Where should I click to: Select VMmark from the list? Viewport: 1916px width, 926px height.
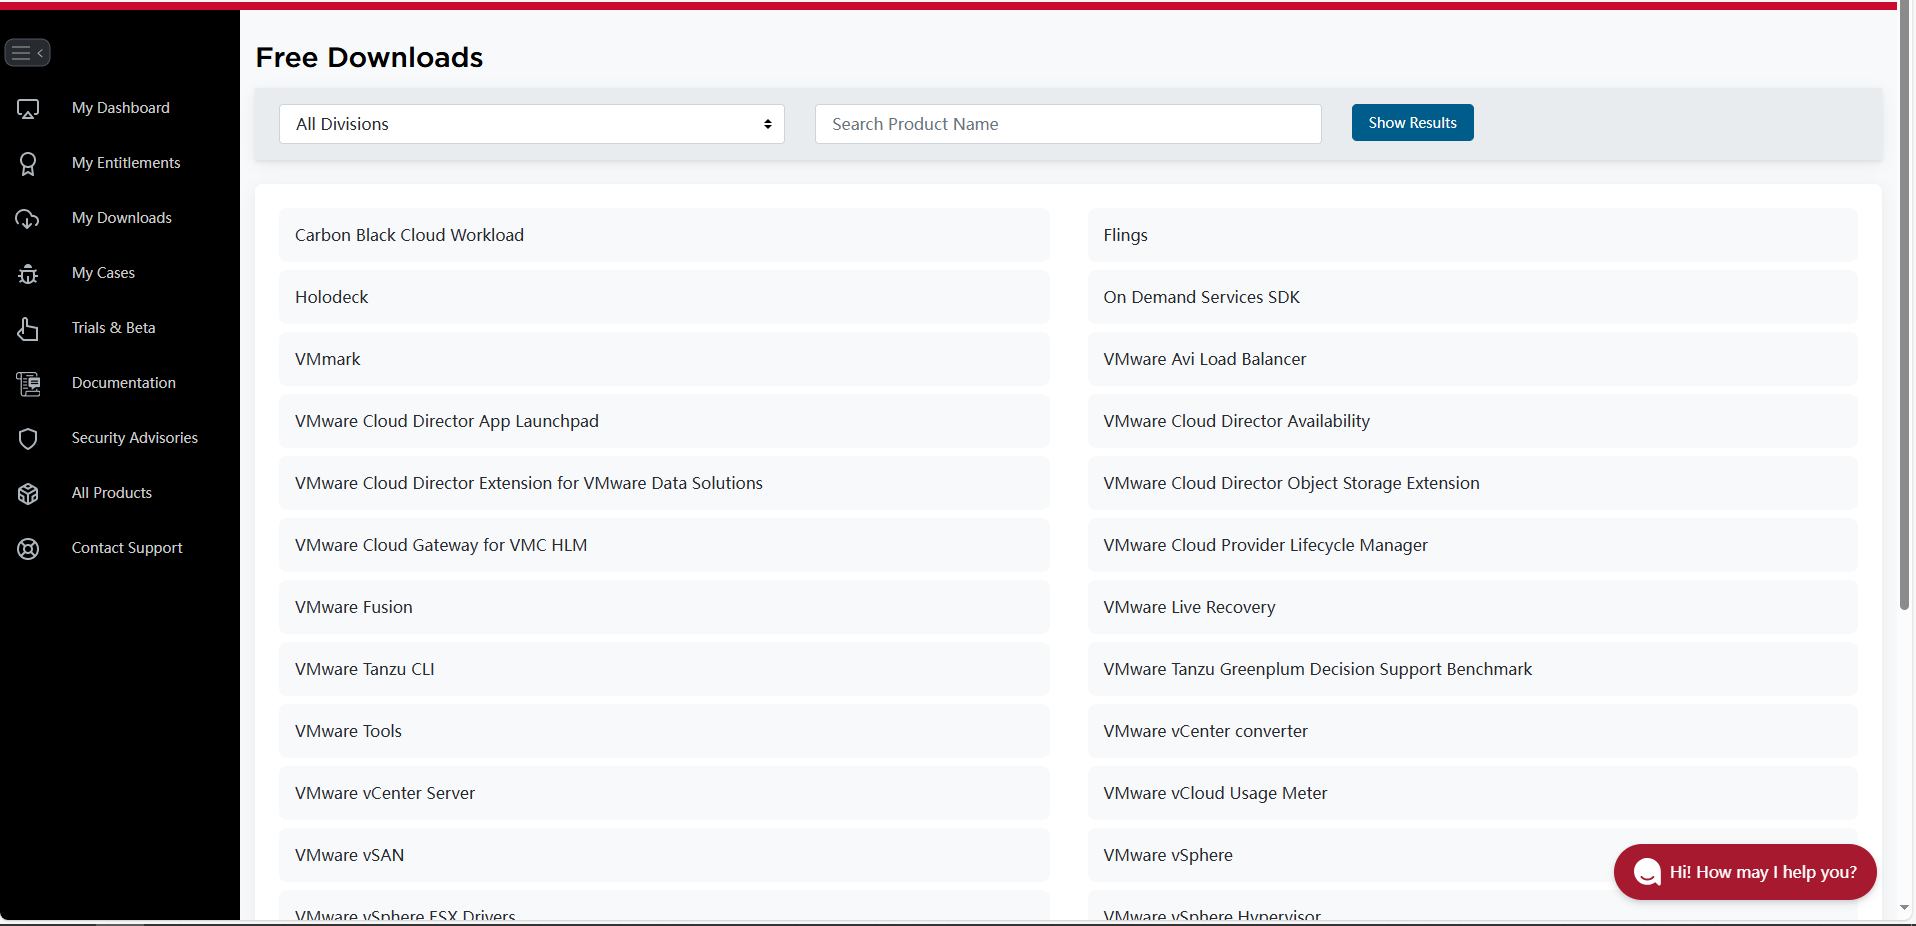pos(664,359)
